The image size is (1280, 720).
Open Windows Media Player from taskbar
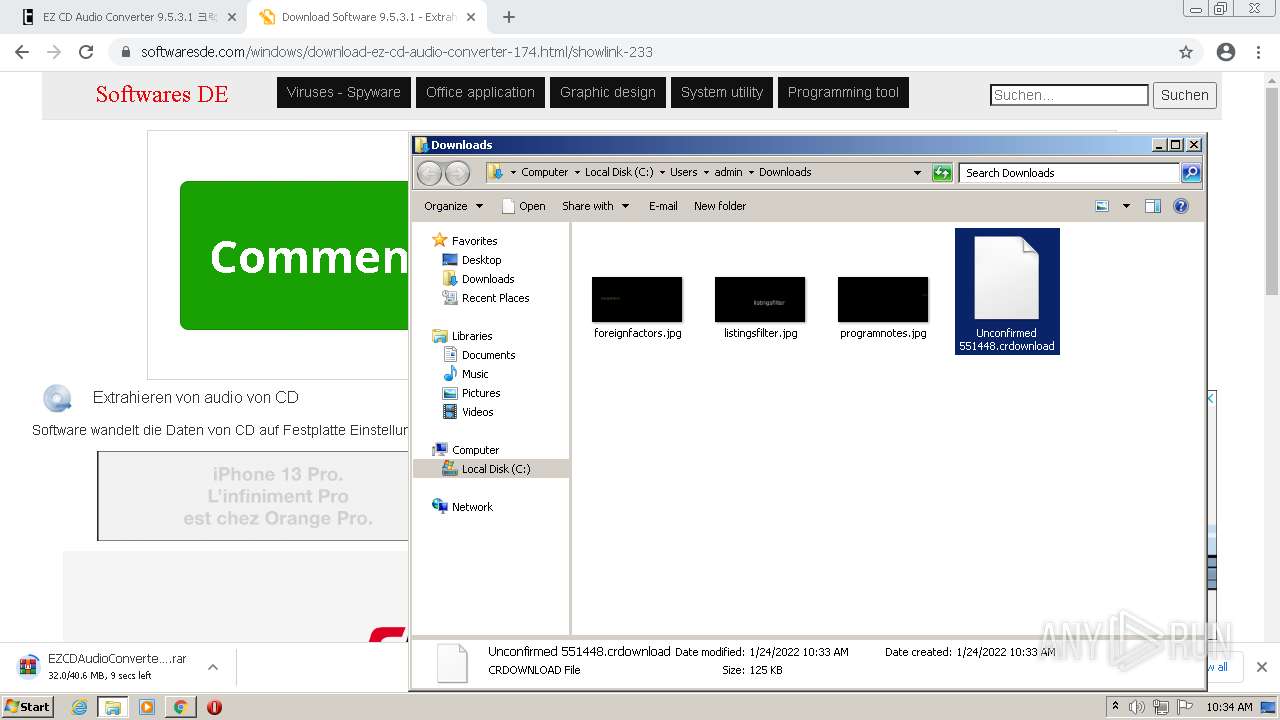(147, 707)
